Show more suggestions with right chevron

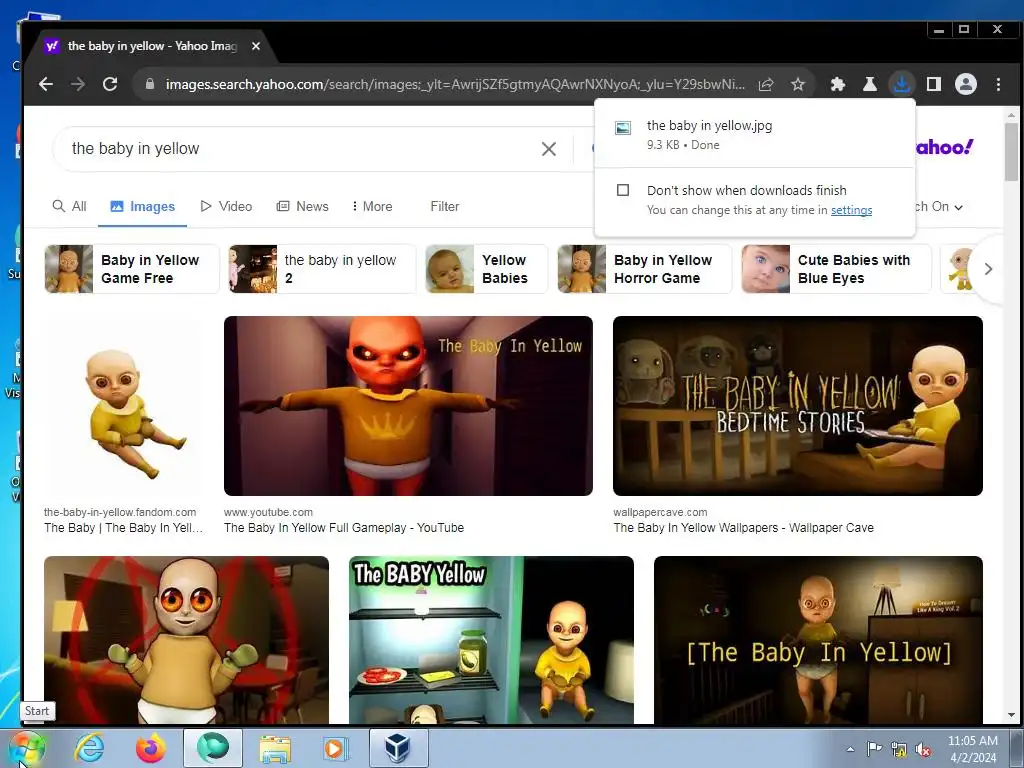(988, 269)
